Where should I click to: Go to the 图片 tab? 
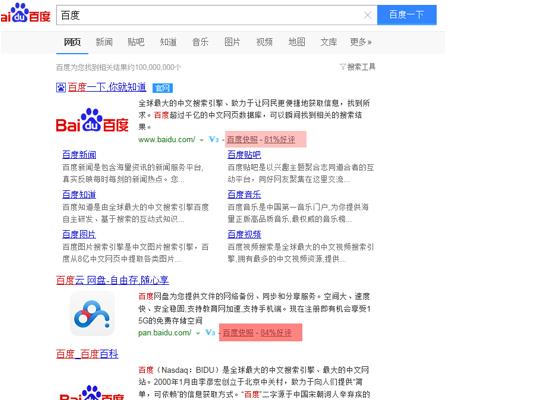232,42
